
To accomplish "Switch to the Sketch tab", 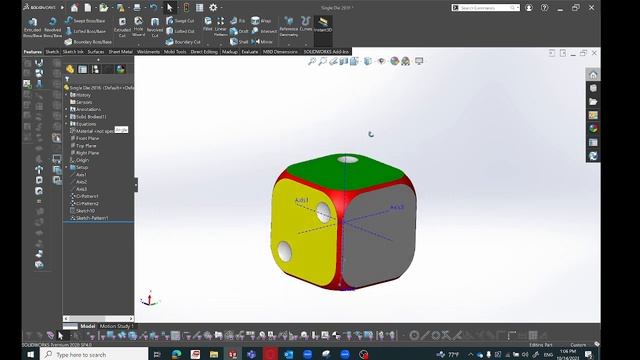I will point(52,52).
